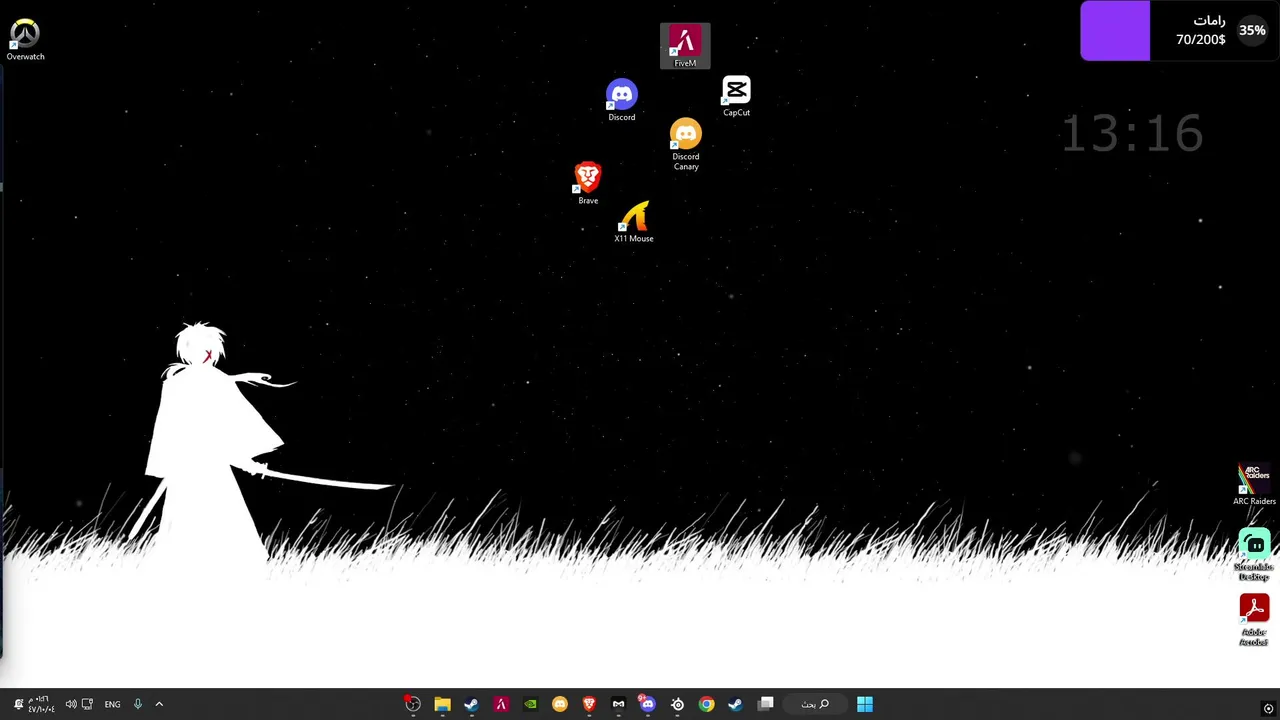This screenshot has width=1280, height=720.
Task: Open Brave browser from the taskbar
Action: 589,704
